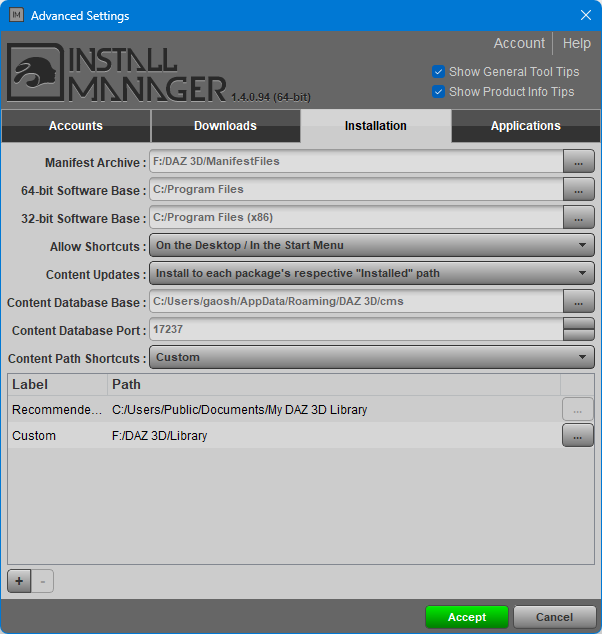Browse path for Custom library row
The height and width of the screenshot is (634, 602).
click(578, 435)
